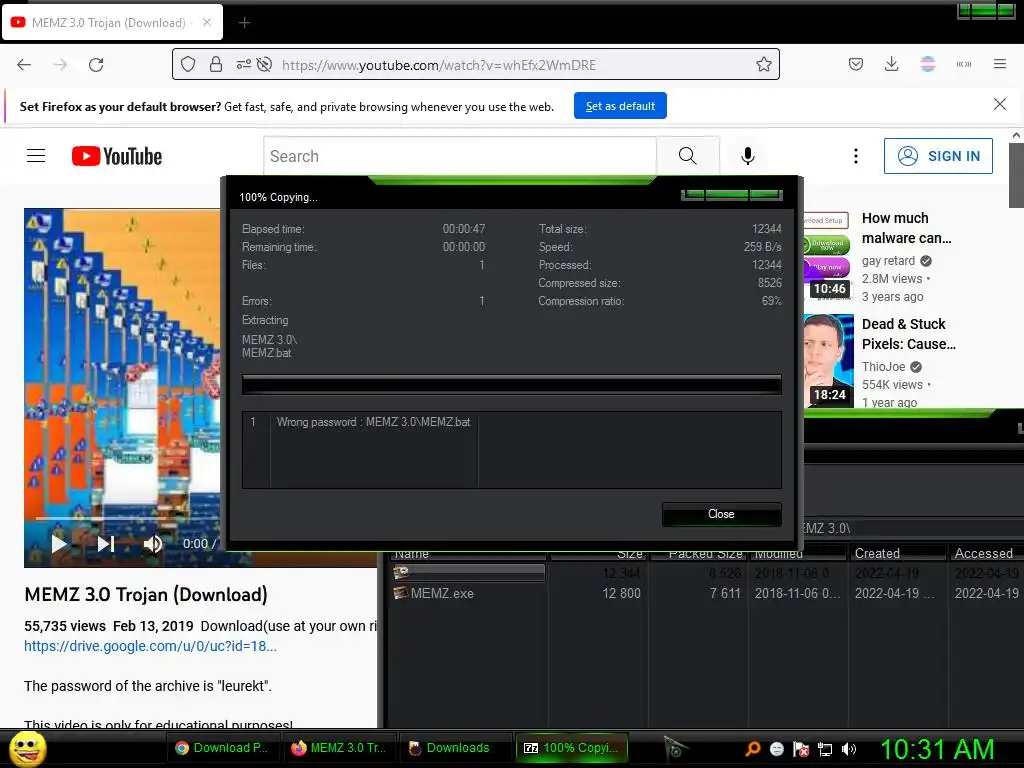Click the taskbar clock 10:31 AM
The height and width of the screenshot is (768, 1024).
[x=937, y=749]
